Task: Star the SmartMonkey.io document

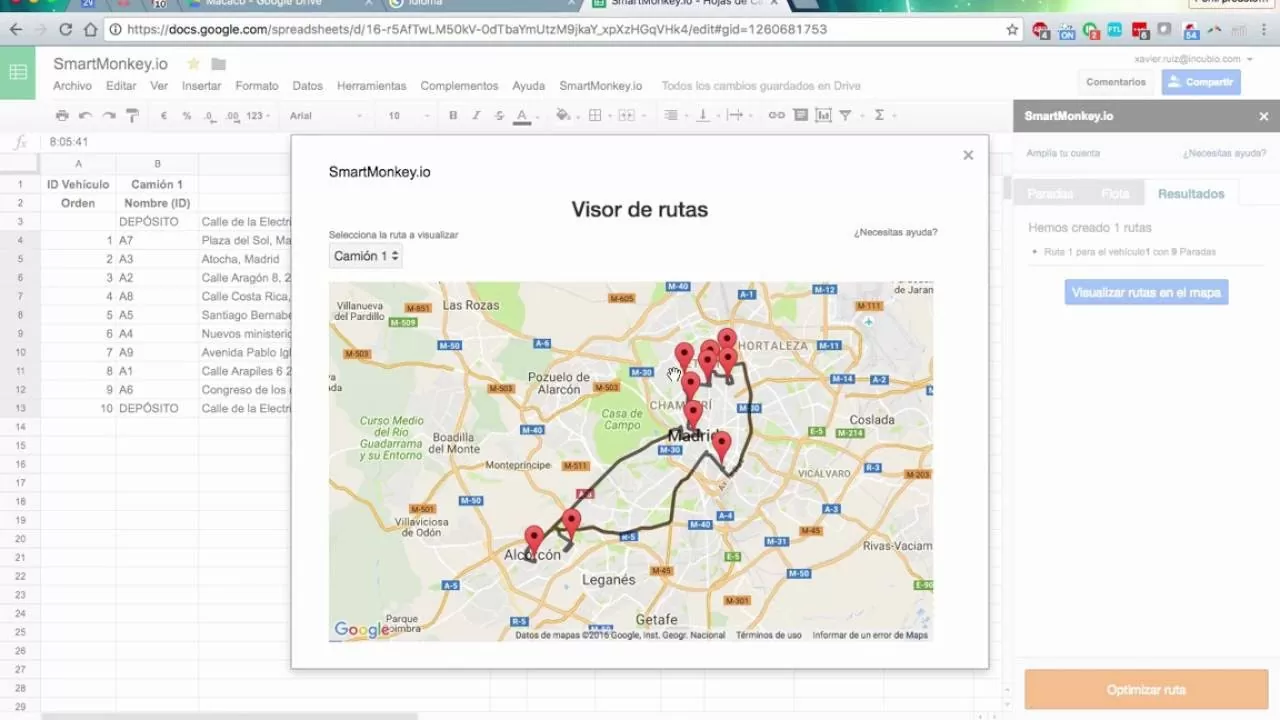Action: coord(194,64)
